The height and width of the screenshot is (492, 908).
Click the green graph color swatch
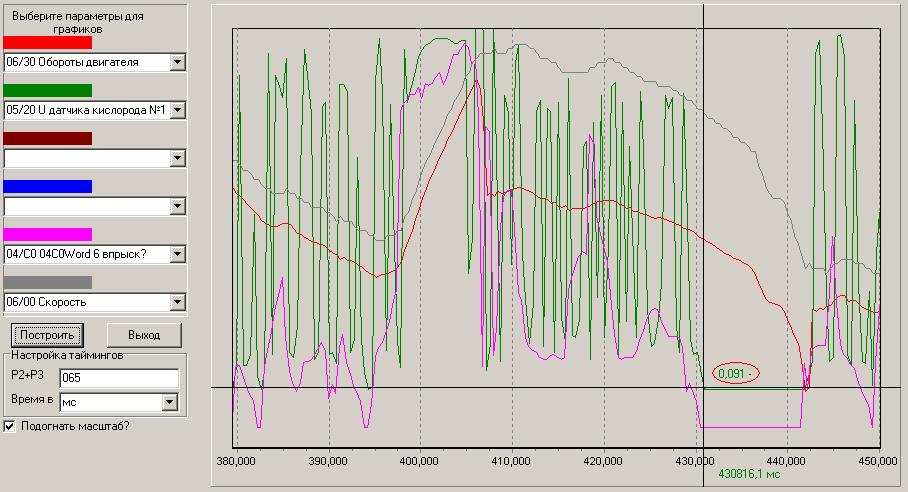pyautogui.click(x=47, y=90)
